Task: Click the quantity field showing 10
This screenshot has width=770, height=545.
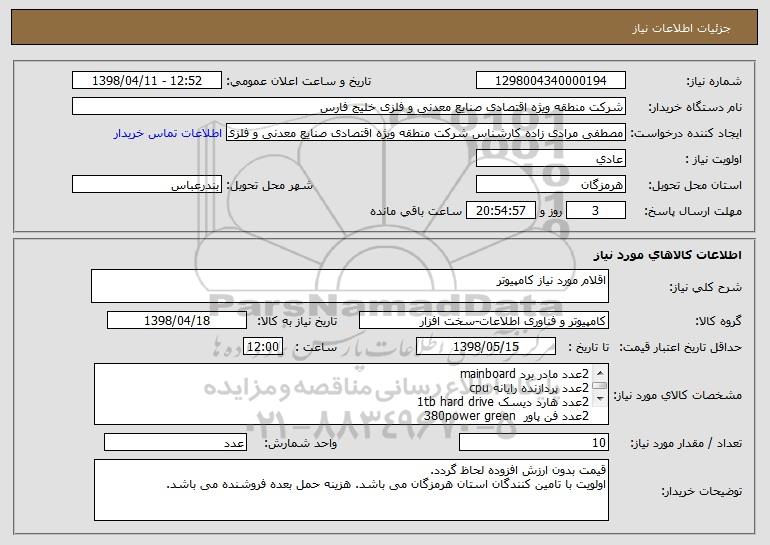Action: coord(534,442)
